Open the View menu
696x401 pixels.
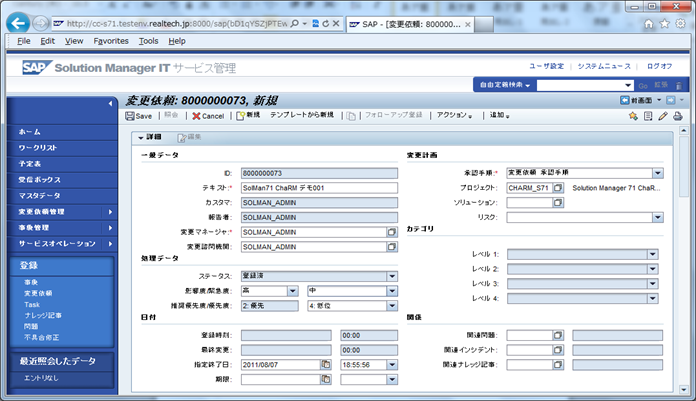pos(74,41)
